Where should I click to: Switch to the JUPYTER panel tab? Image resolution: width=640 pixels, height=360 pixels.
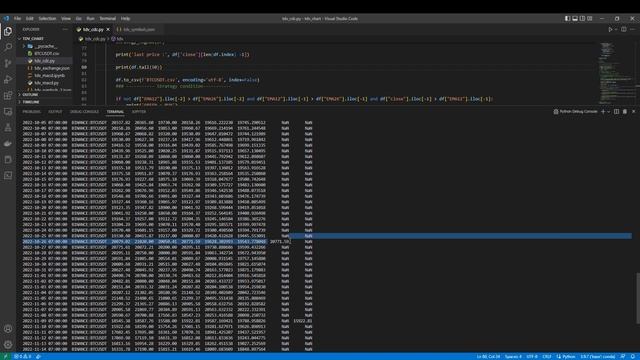point(139,111)
